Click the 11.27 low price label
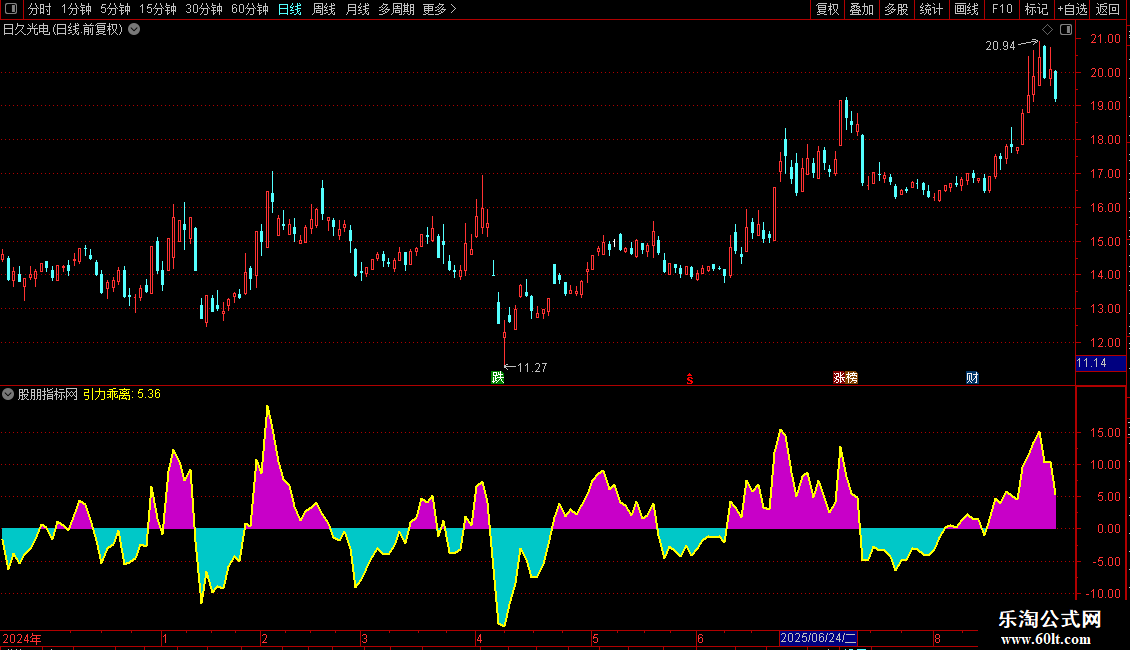 (x=532, y=368)
